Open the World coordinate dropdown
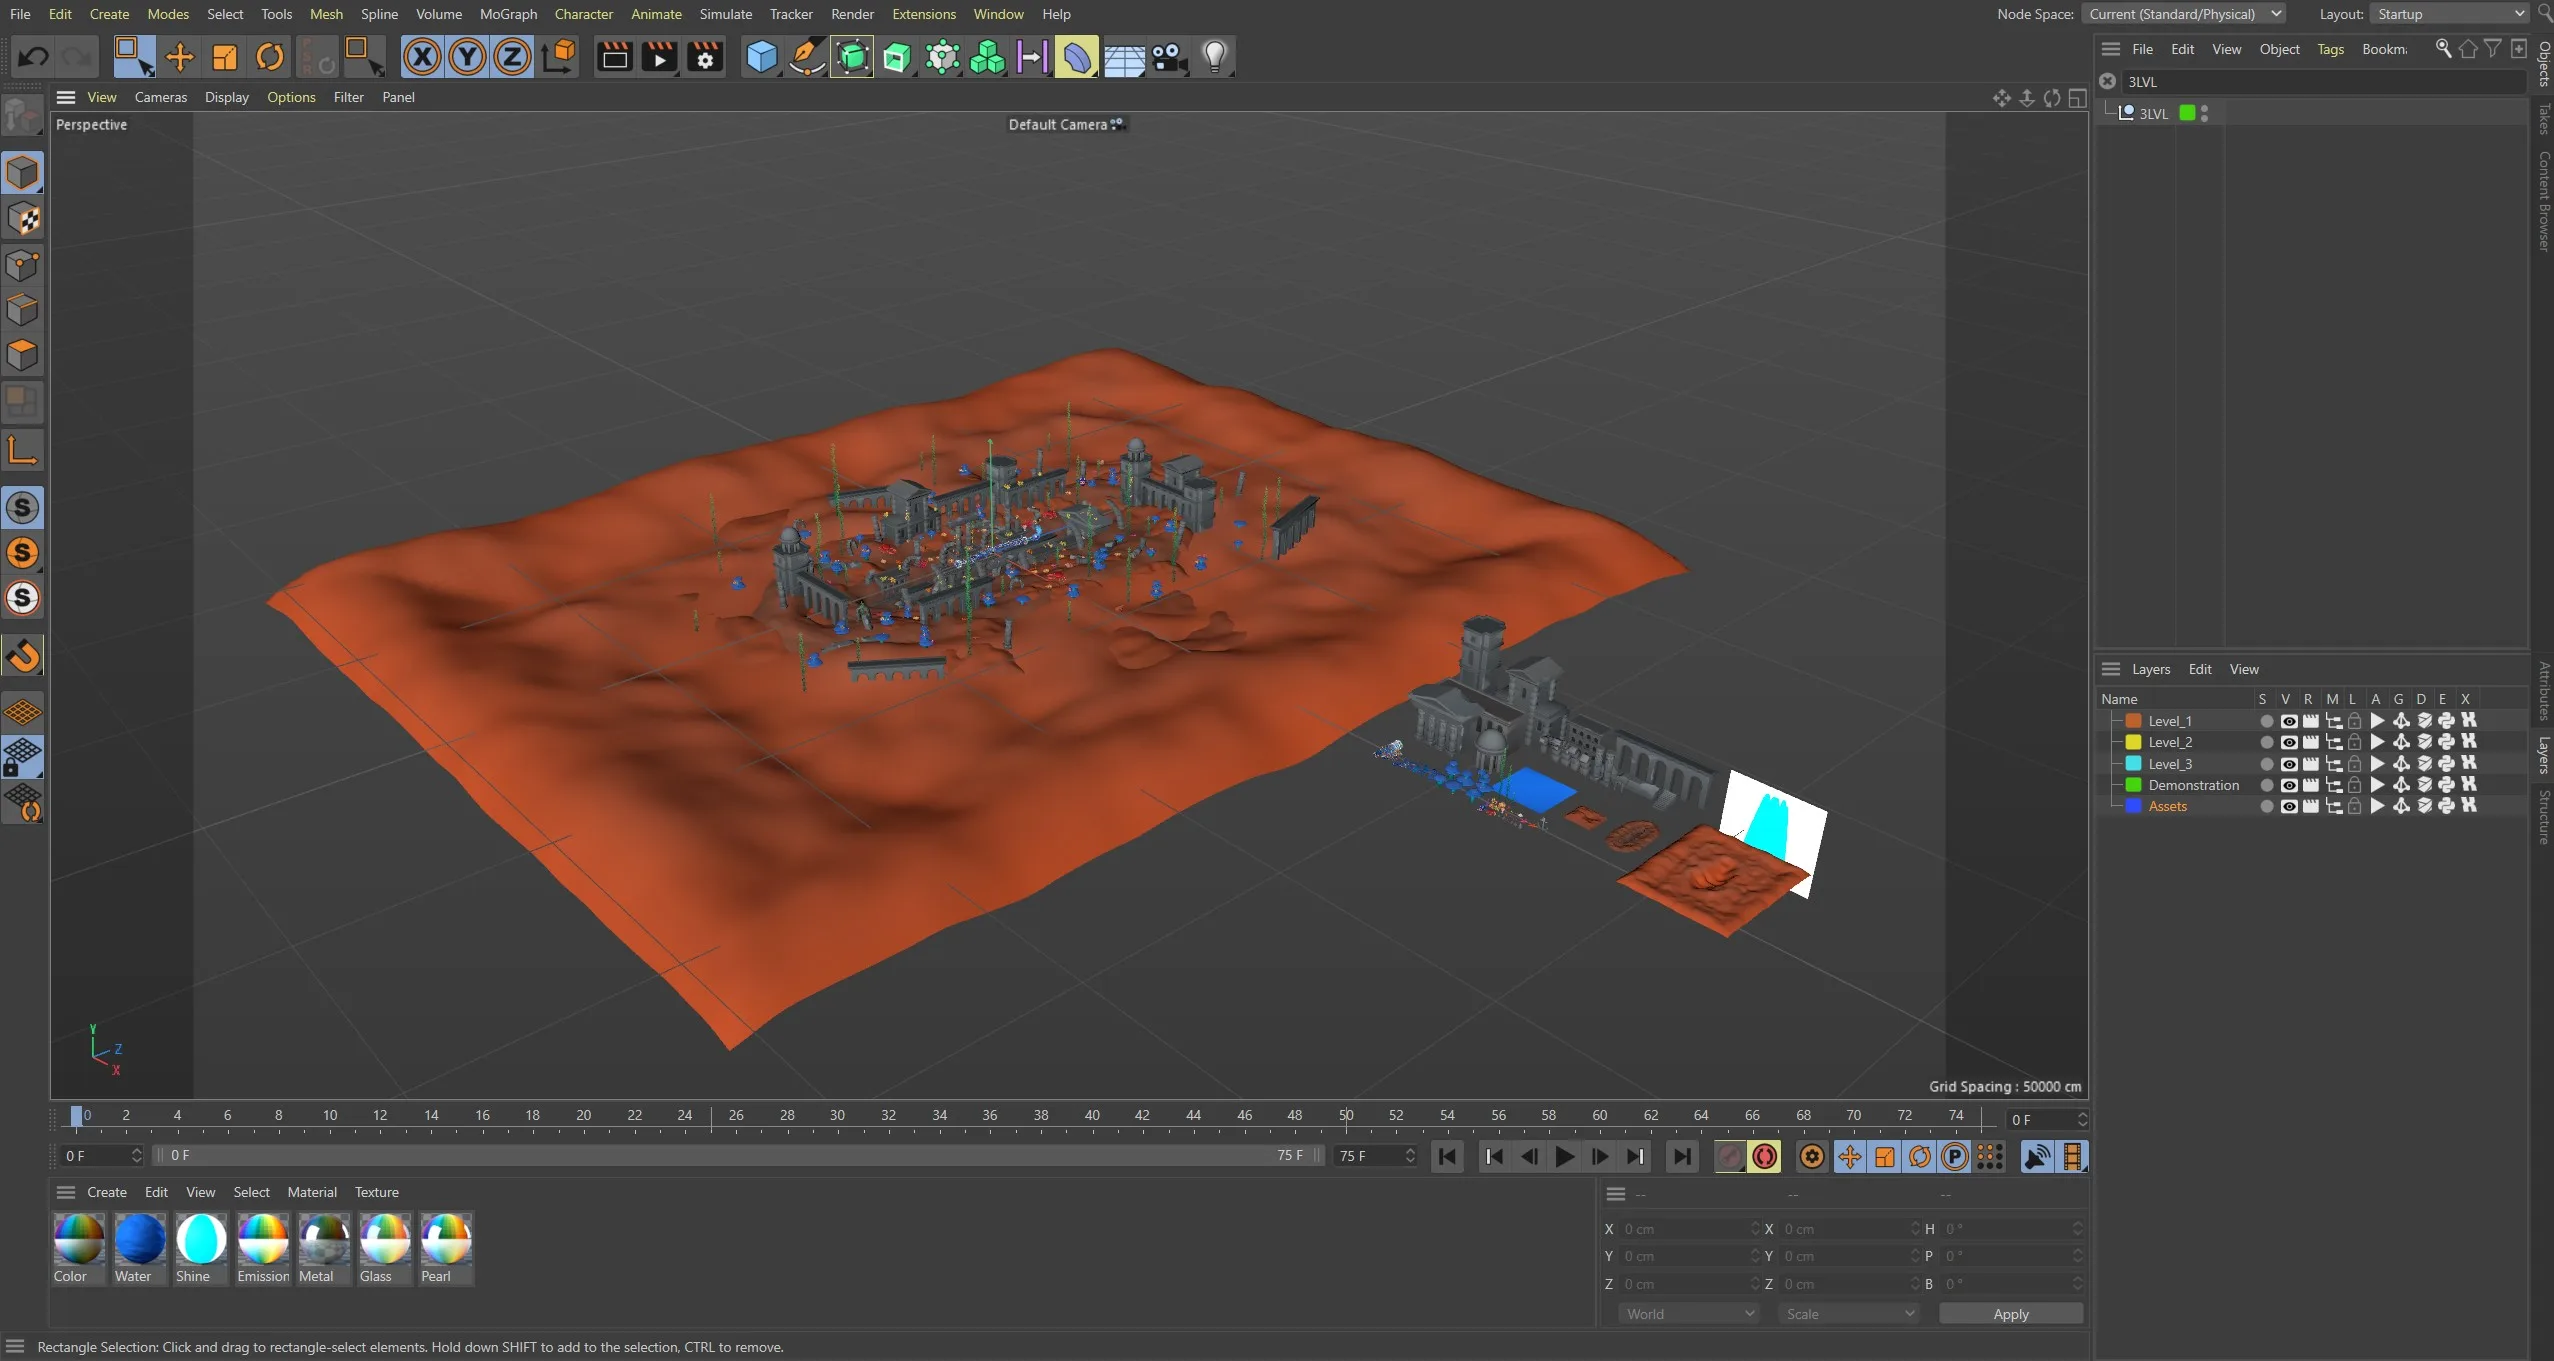This screenshot has height=1361, width=2554. [1688, 1314]
